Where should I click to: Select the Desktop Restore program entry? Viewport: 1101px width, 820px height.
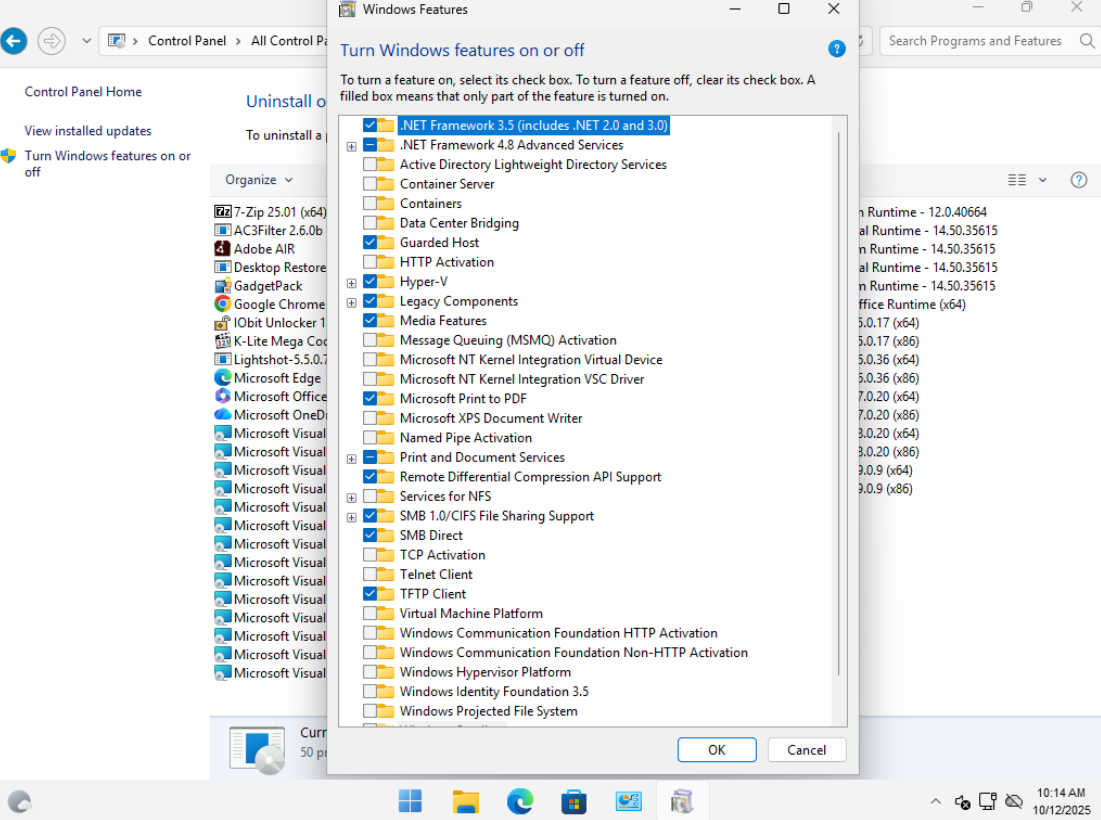[x=270, y=267]
